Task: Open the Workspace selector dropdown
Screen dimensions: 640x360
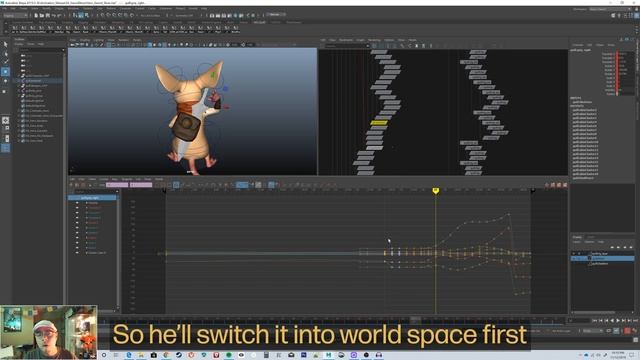Action: coord(609,9)
